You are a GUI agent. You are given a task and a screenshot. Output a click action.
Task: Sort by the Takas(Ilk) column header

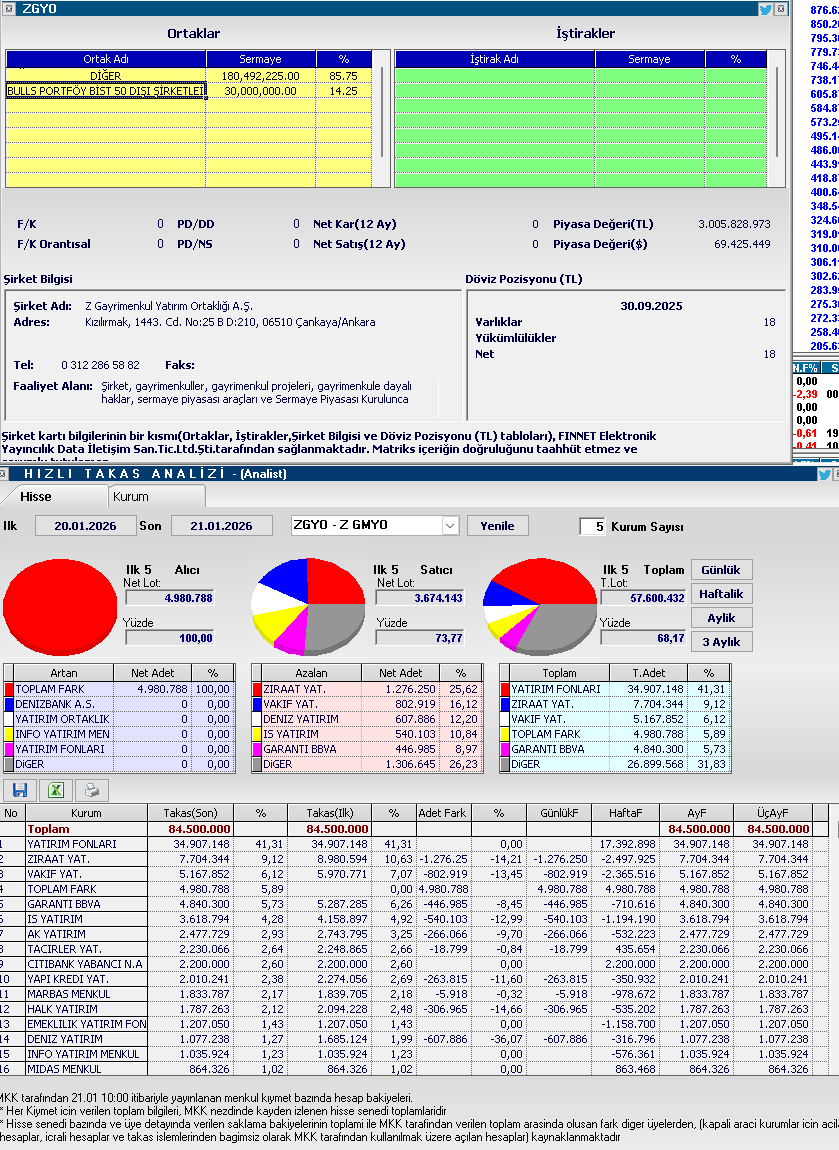click(x=329, y=813)
